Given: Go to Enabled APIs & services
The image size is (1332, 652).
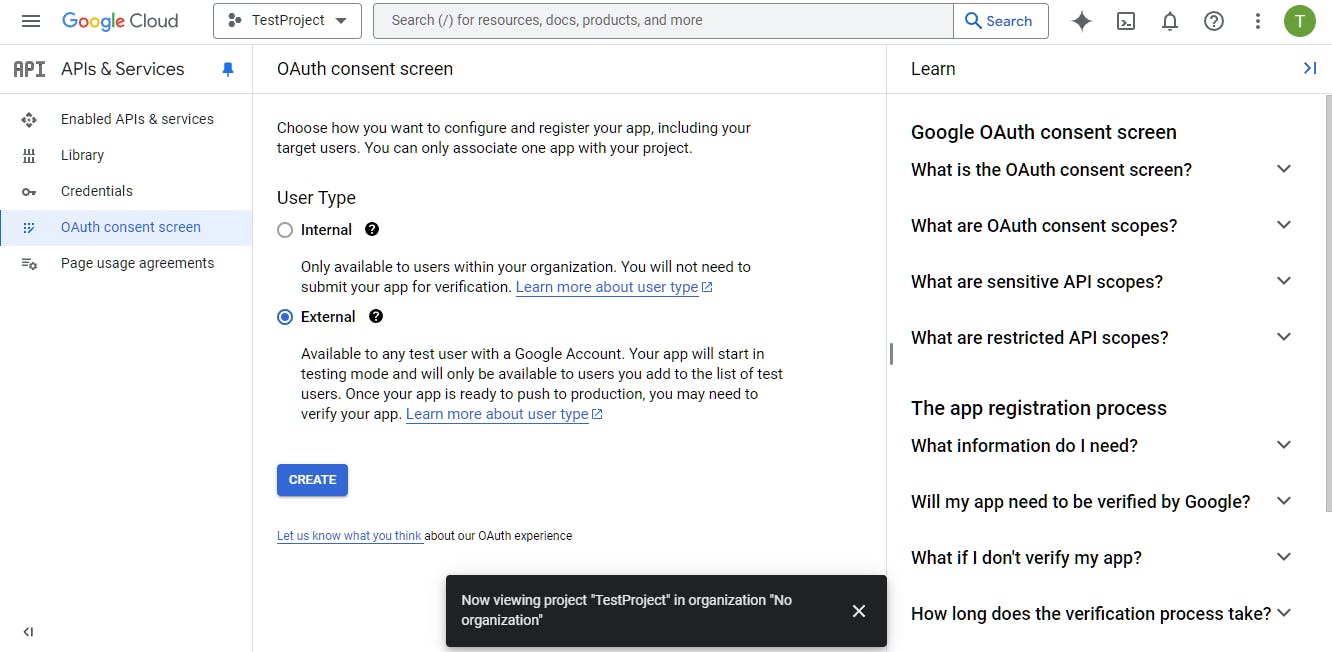Looking at the screenshot, I should (x=137, y=119).
